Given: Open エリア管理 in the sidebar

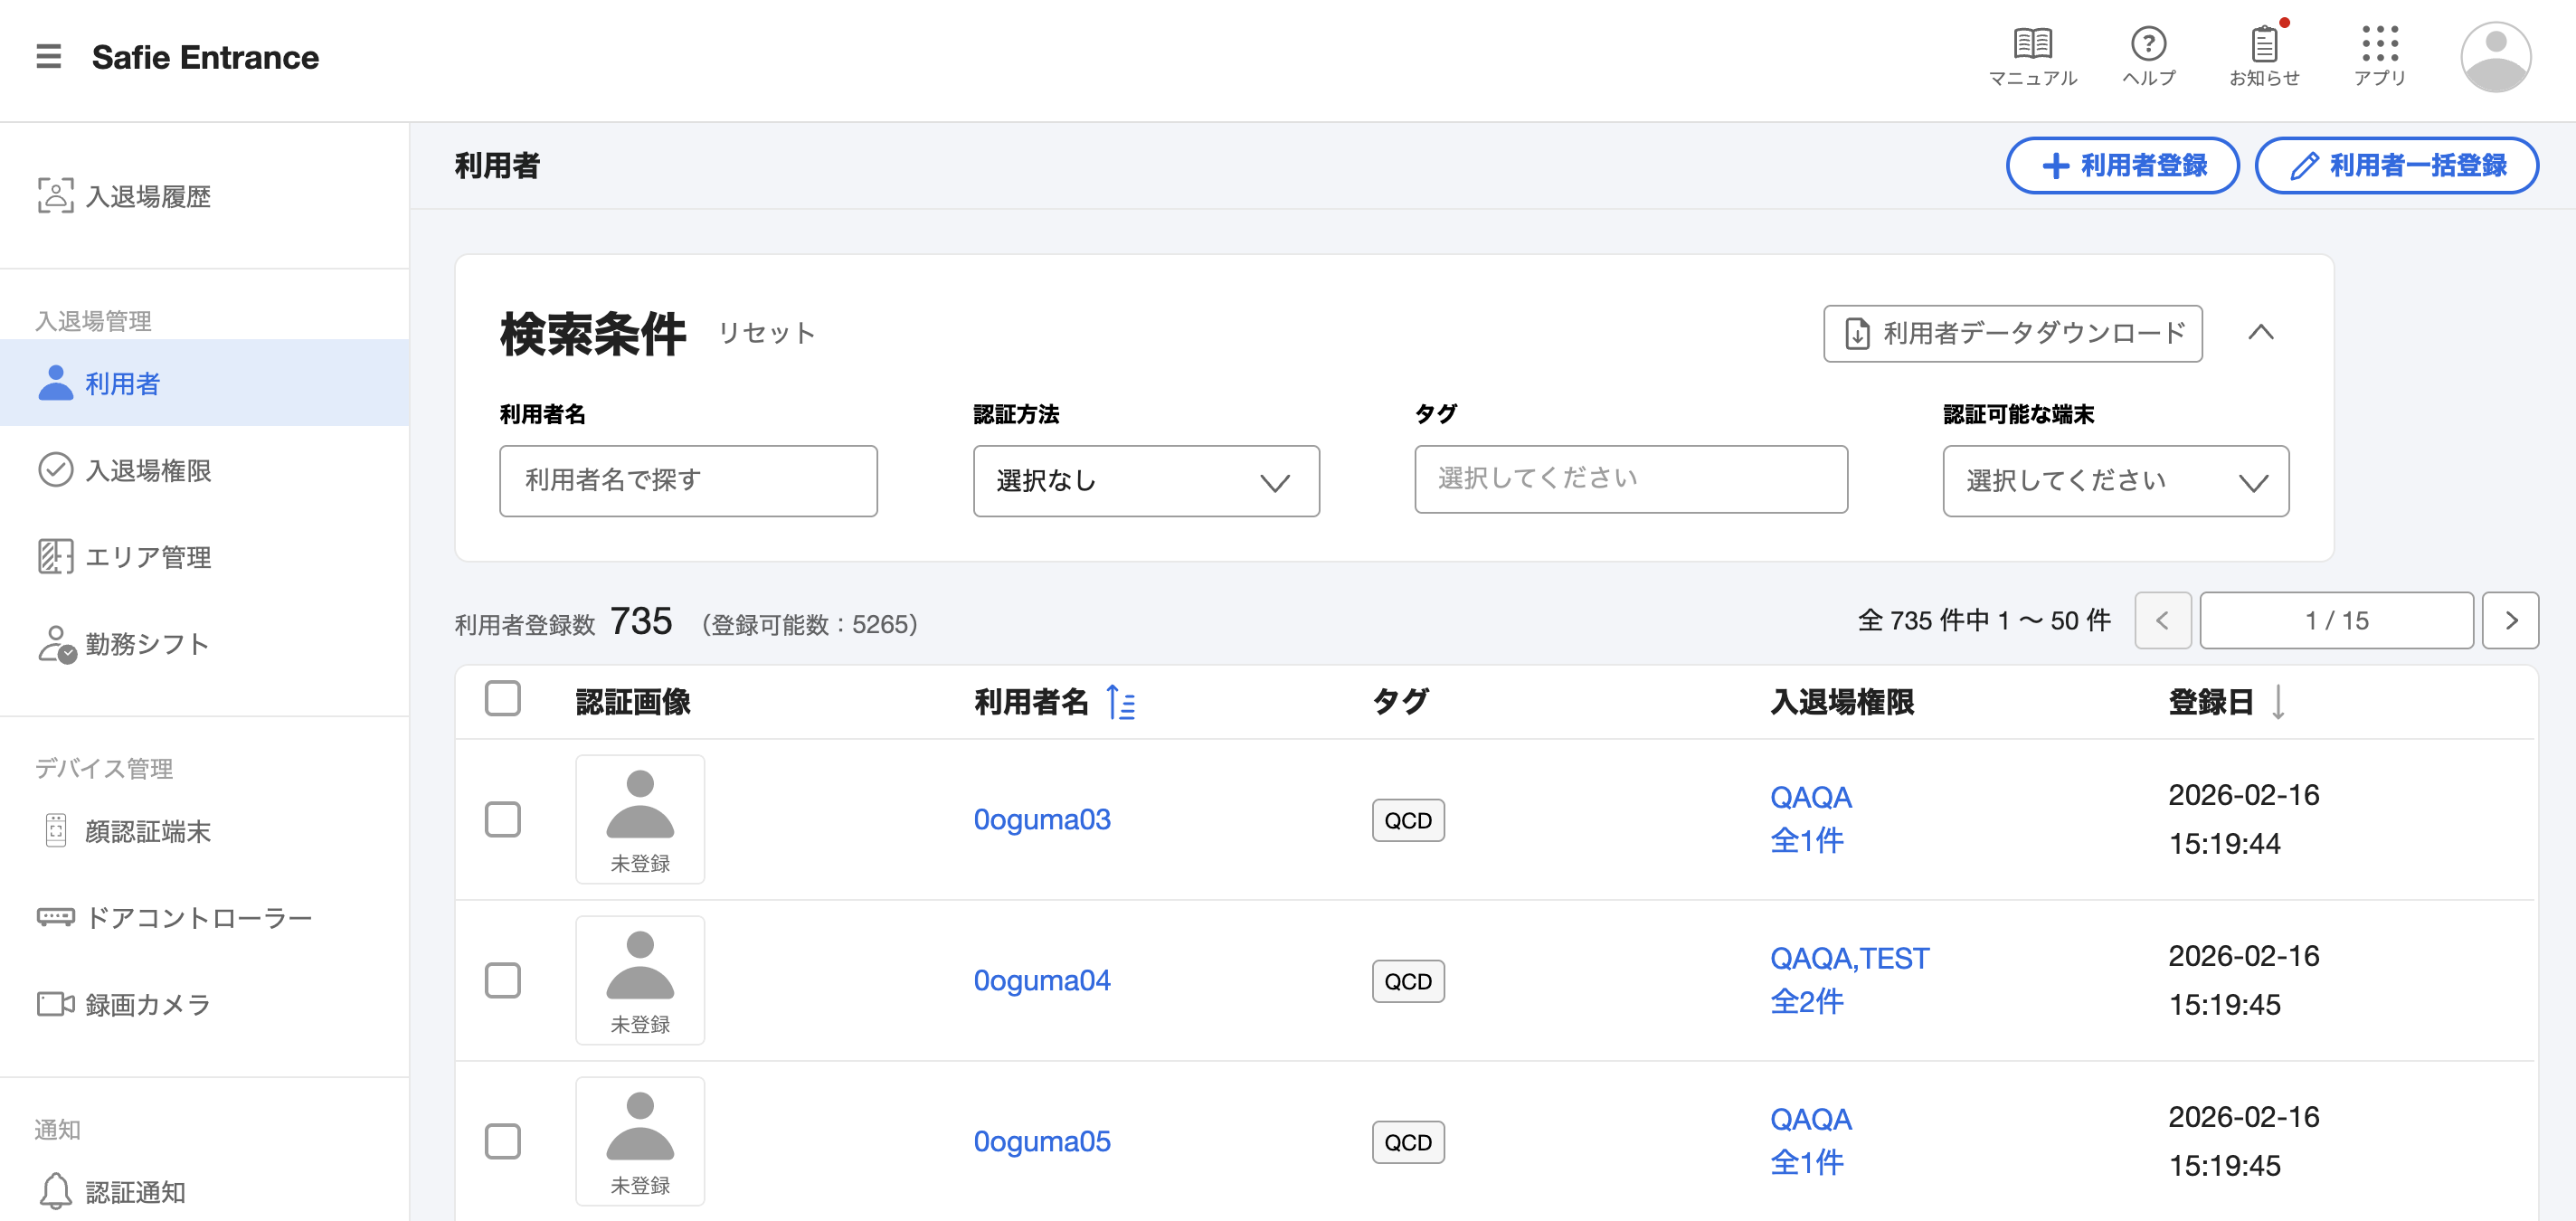Looking at the screenshot, I should click(x=204, y=556).
